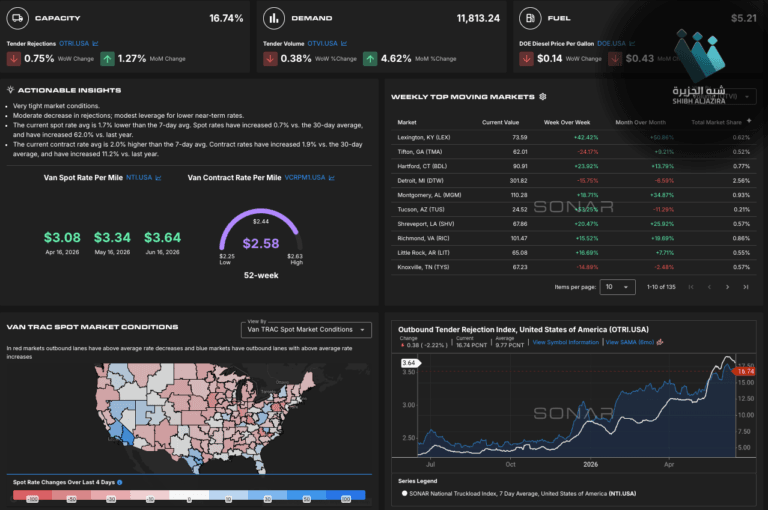Click the 16.74% capacity value
This screenshot has height=510, width=768.
(226, 18)
